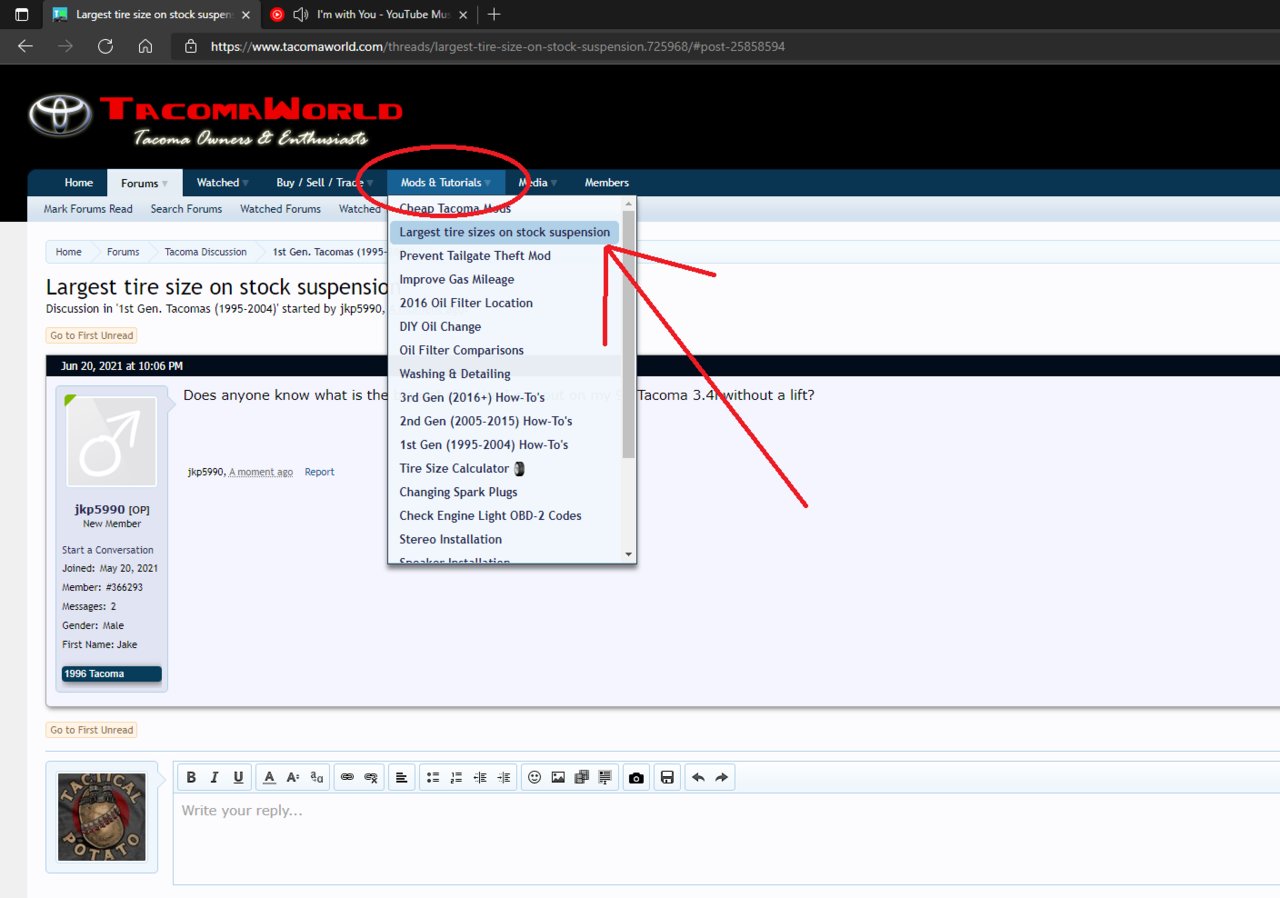Click the Watched Forums sub-nav link
Viewport: 1280px width, 898px height.
[280, 209]
